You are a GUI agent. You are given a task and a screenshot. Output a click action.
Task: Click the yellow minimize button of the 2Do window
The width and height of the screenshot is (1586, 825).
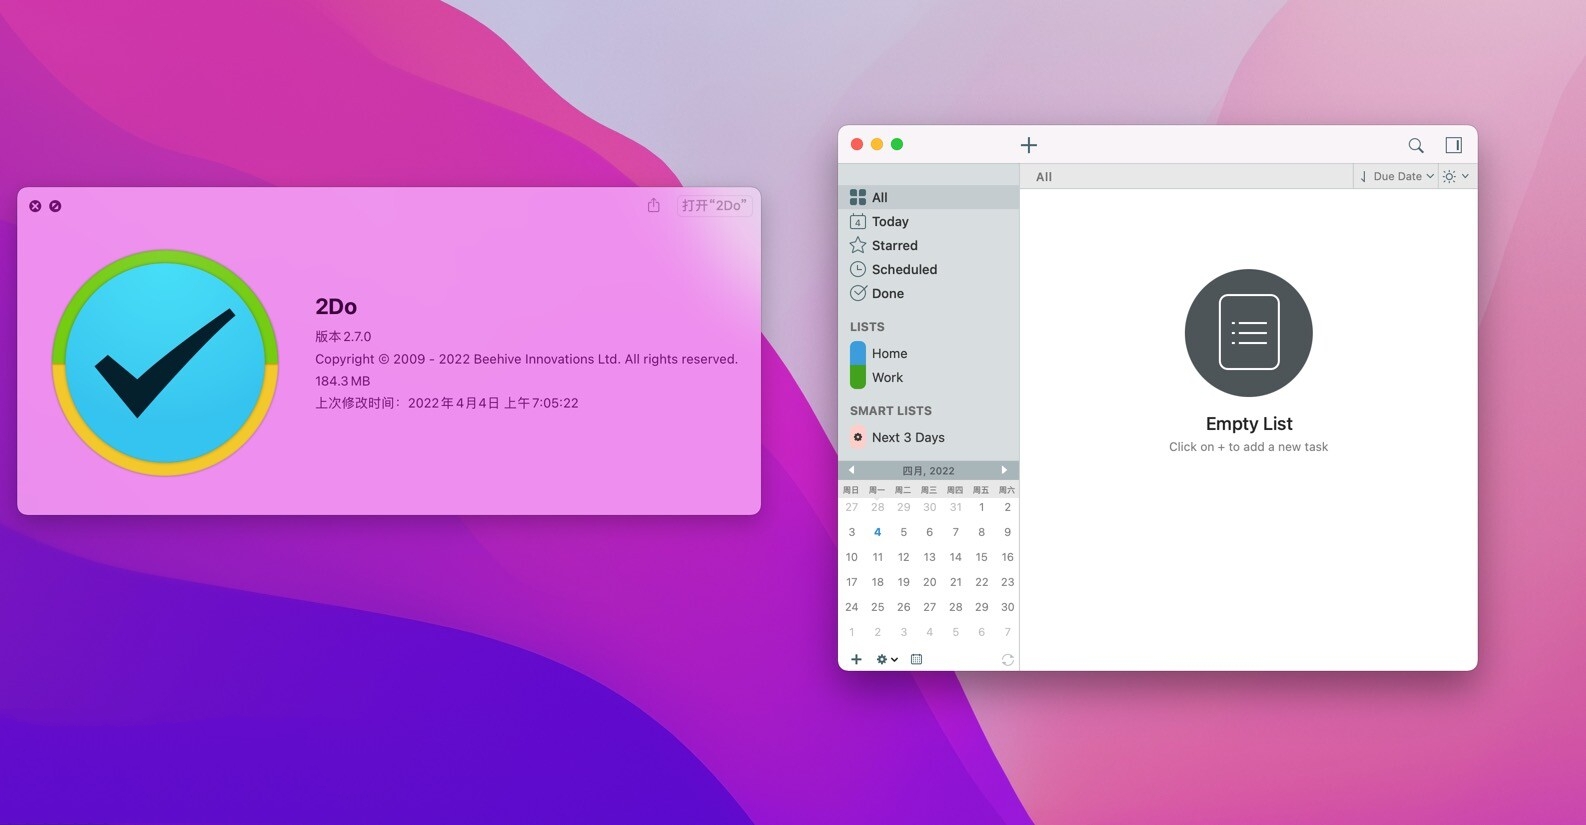(877, 144)
